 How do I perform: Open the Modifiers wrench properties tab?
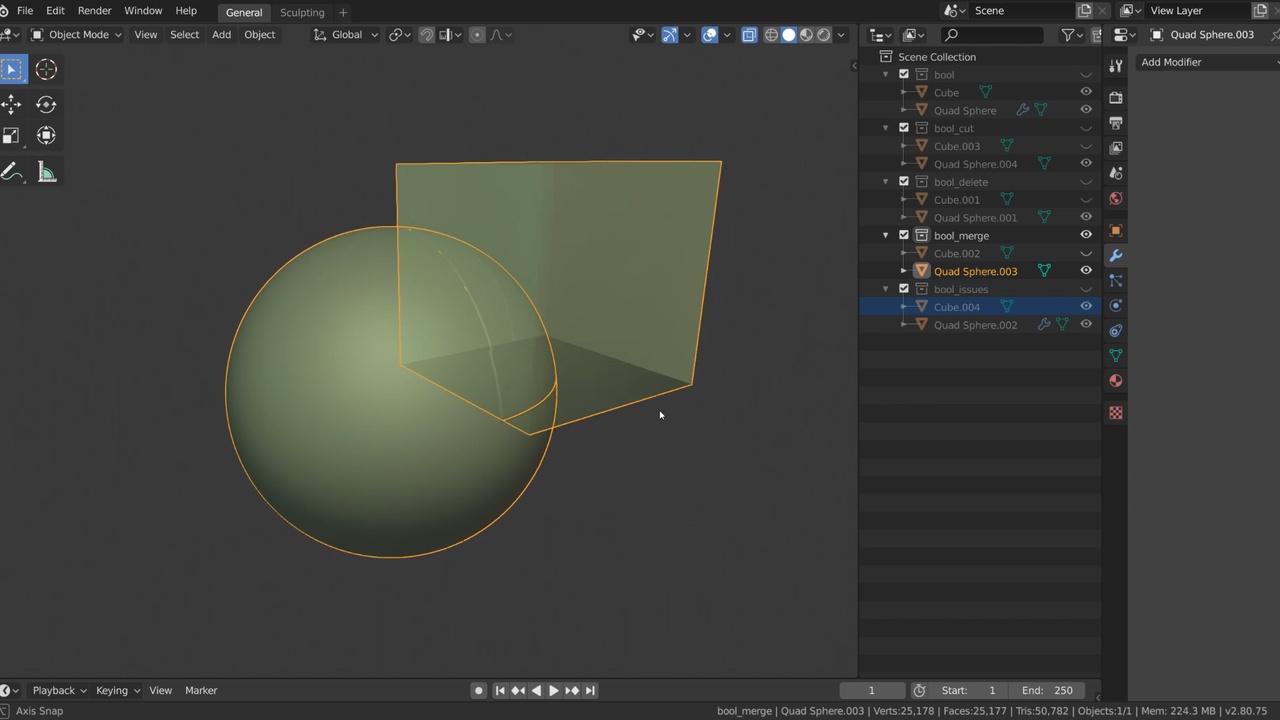pyautogui.click(x=1116, y=256)
